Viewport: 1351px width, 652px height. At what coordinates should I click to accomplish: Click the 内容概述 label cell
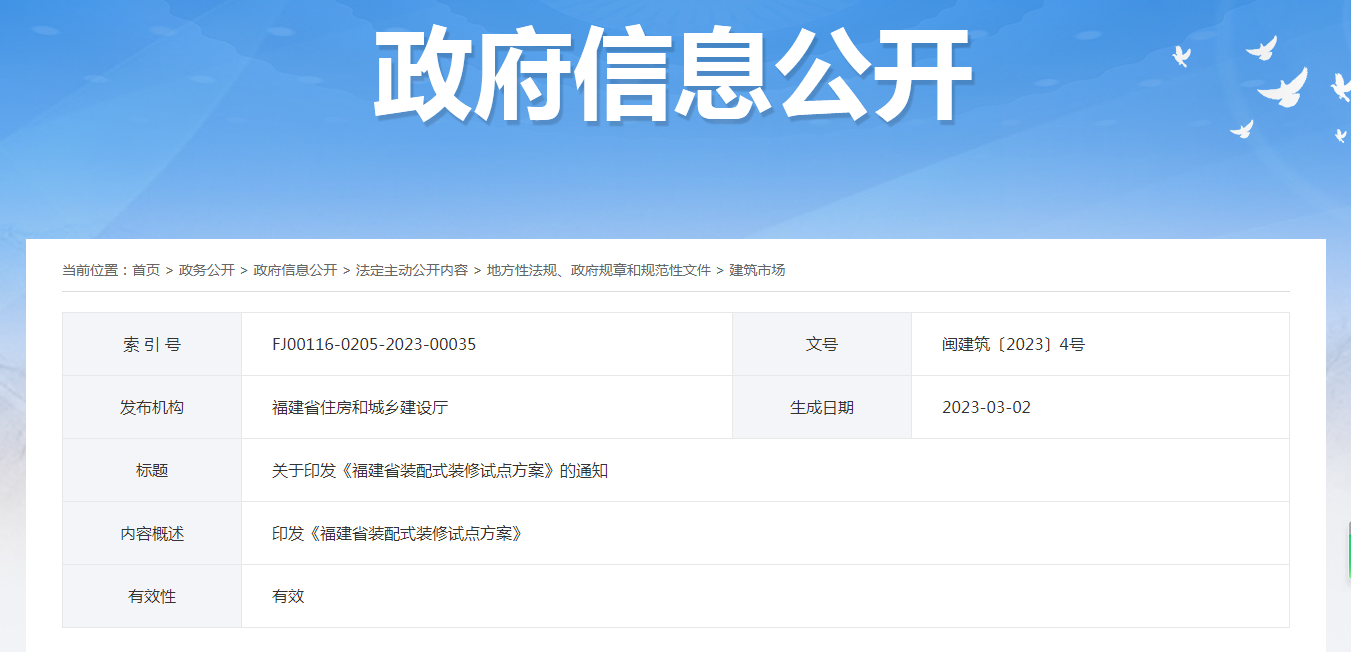(x=152, y=533)
